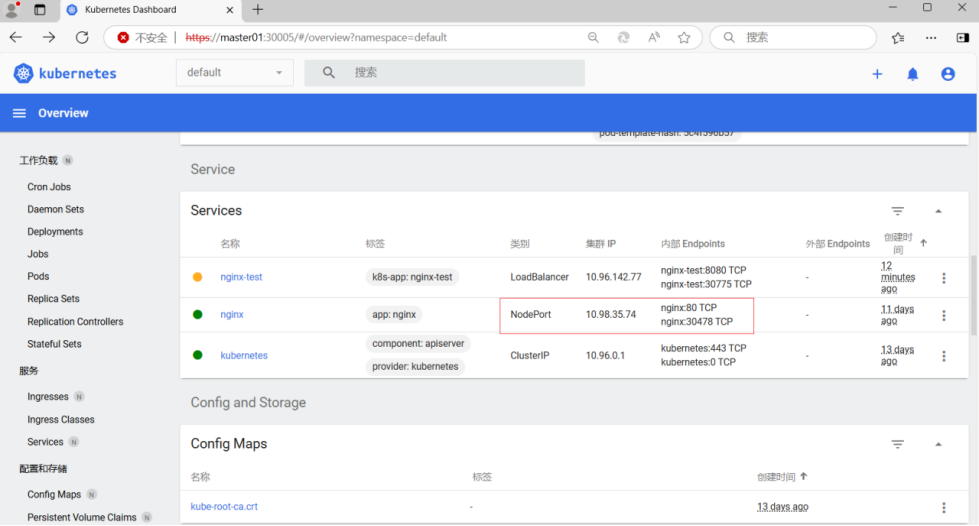979x526 pixels.
Task: Open Ingresses in sidebar
Action: point(47,397)
